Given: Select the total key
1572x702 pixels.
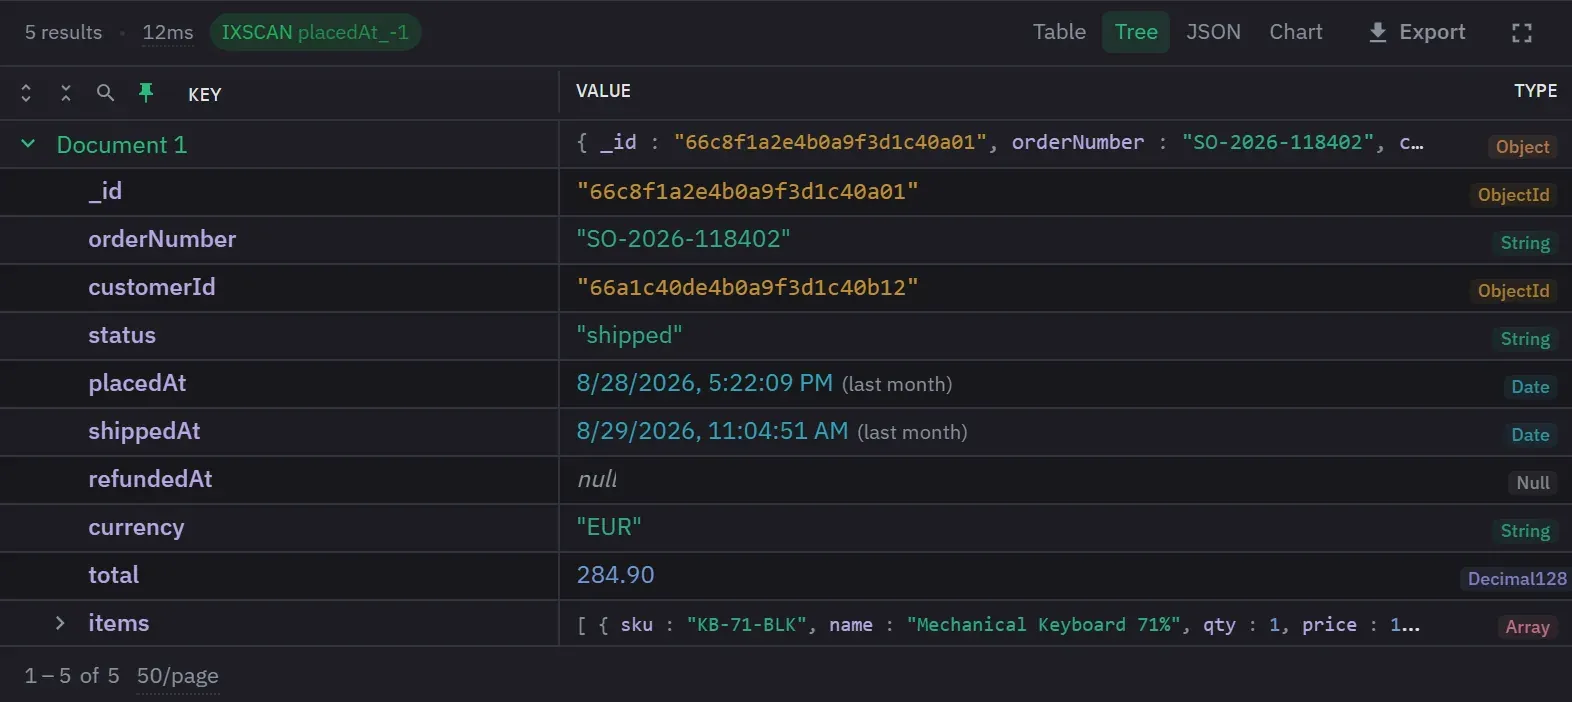Looking at the screenshot, I should (x=113, y=575).
